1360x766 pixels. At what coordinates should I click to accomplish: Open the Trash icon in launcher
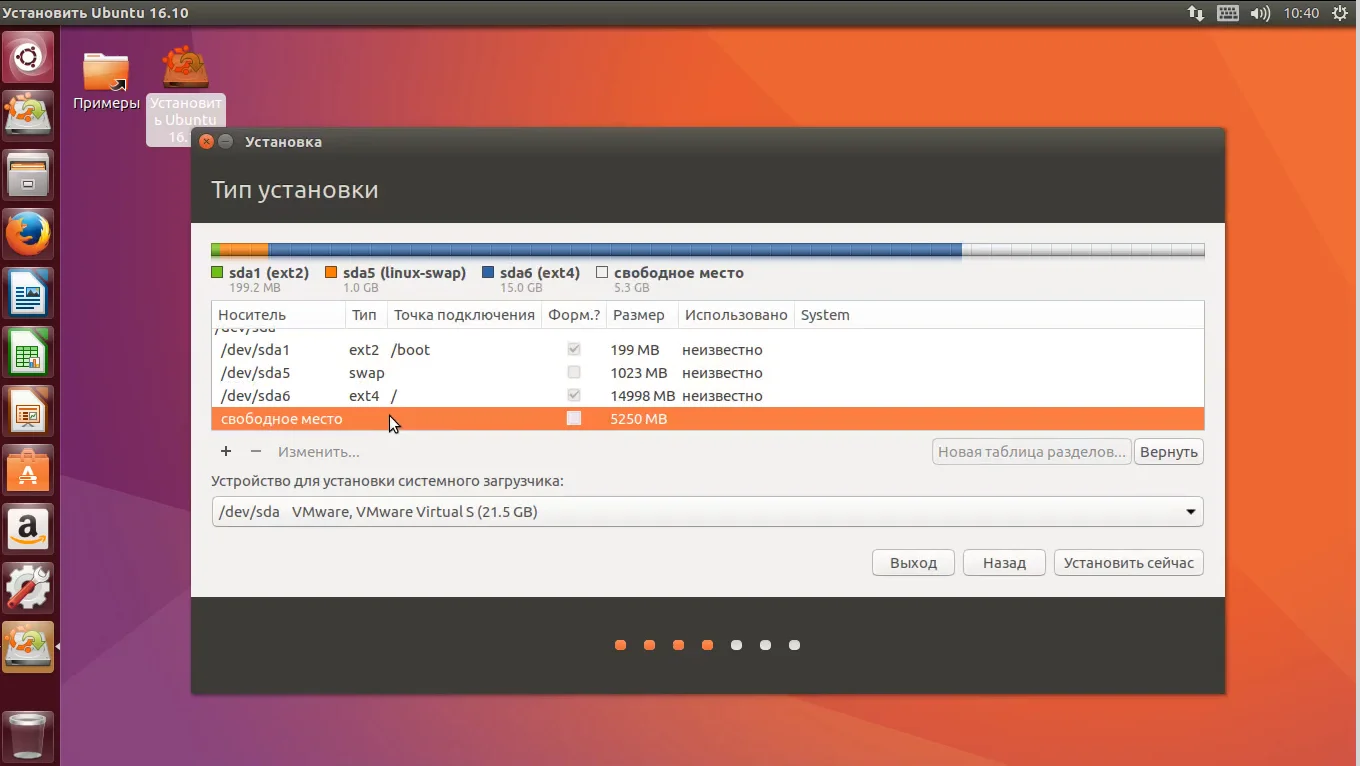coord(28,738)
